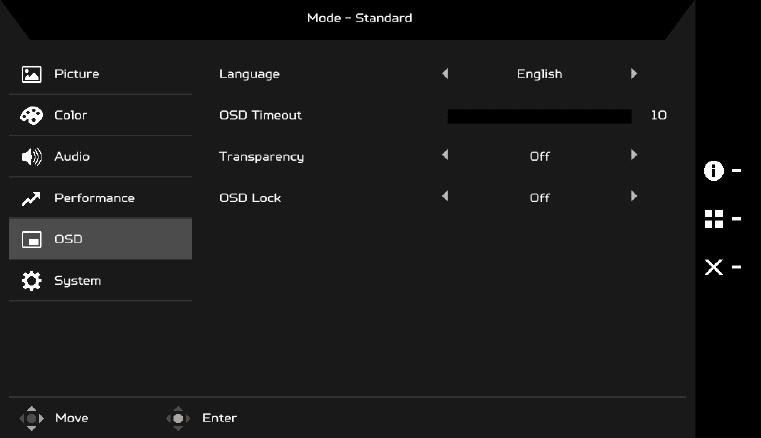Click the English language value
The height and width of the screenshot is (438, 761).
click(539, 74)
